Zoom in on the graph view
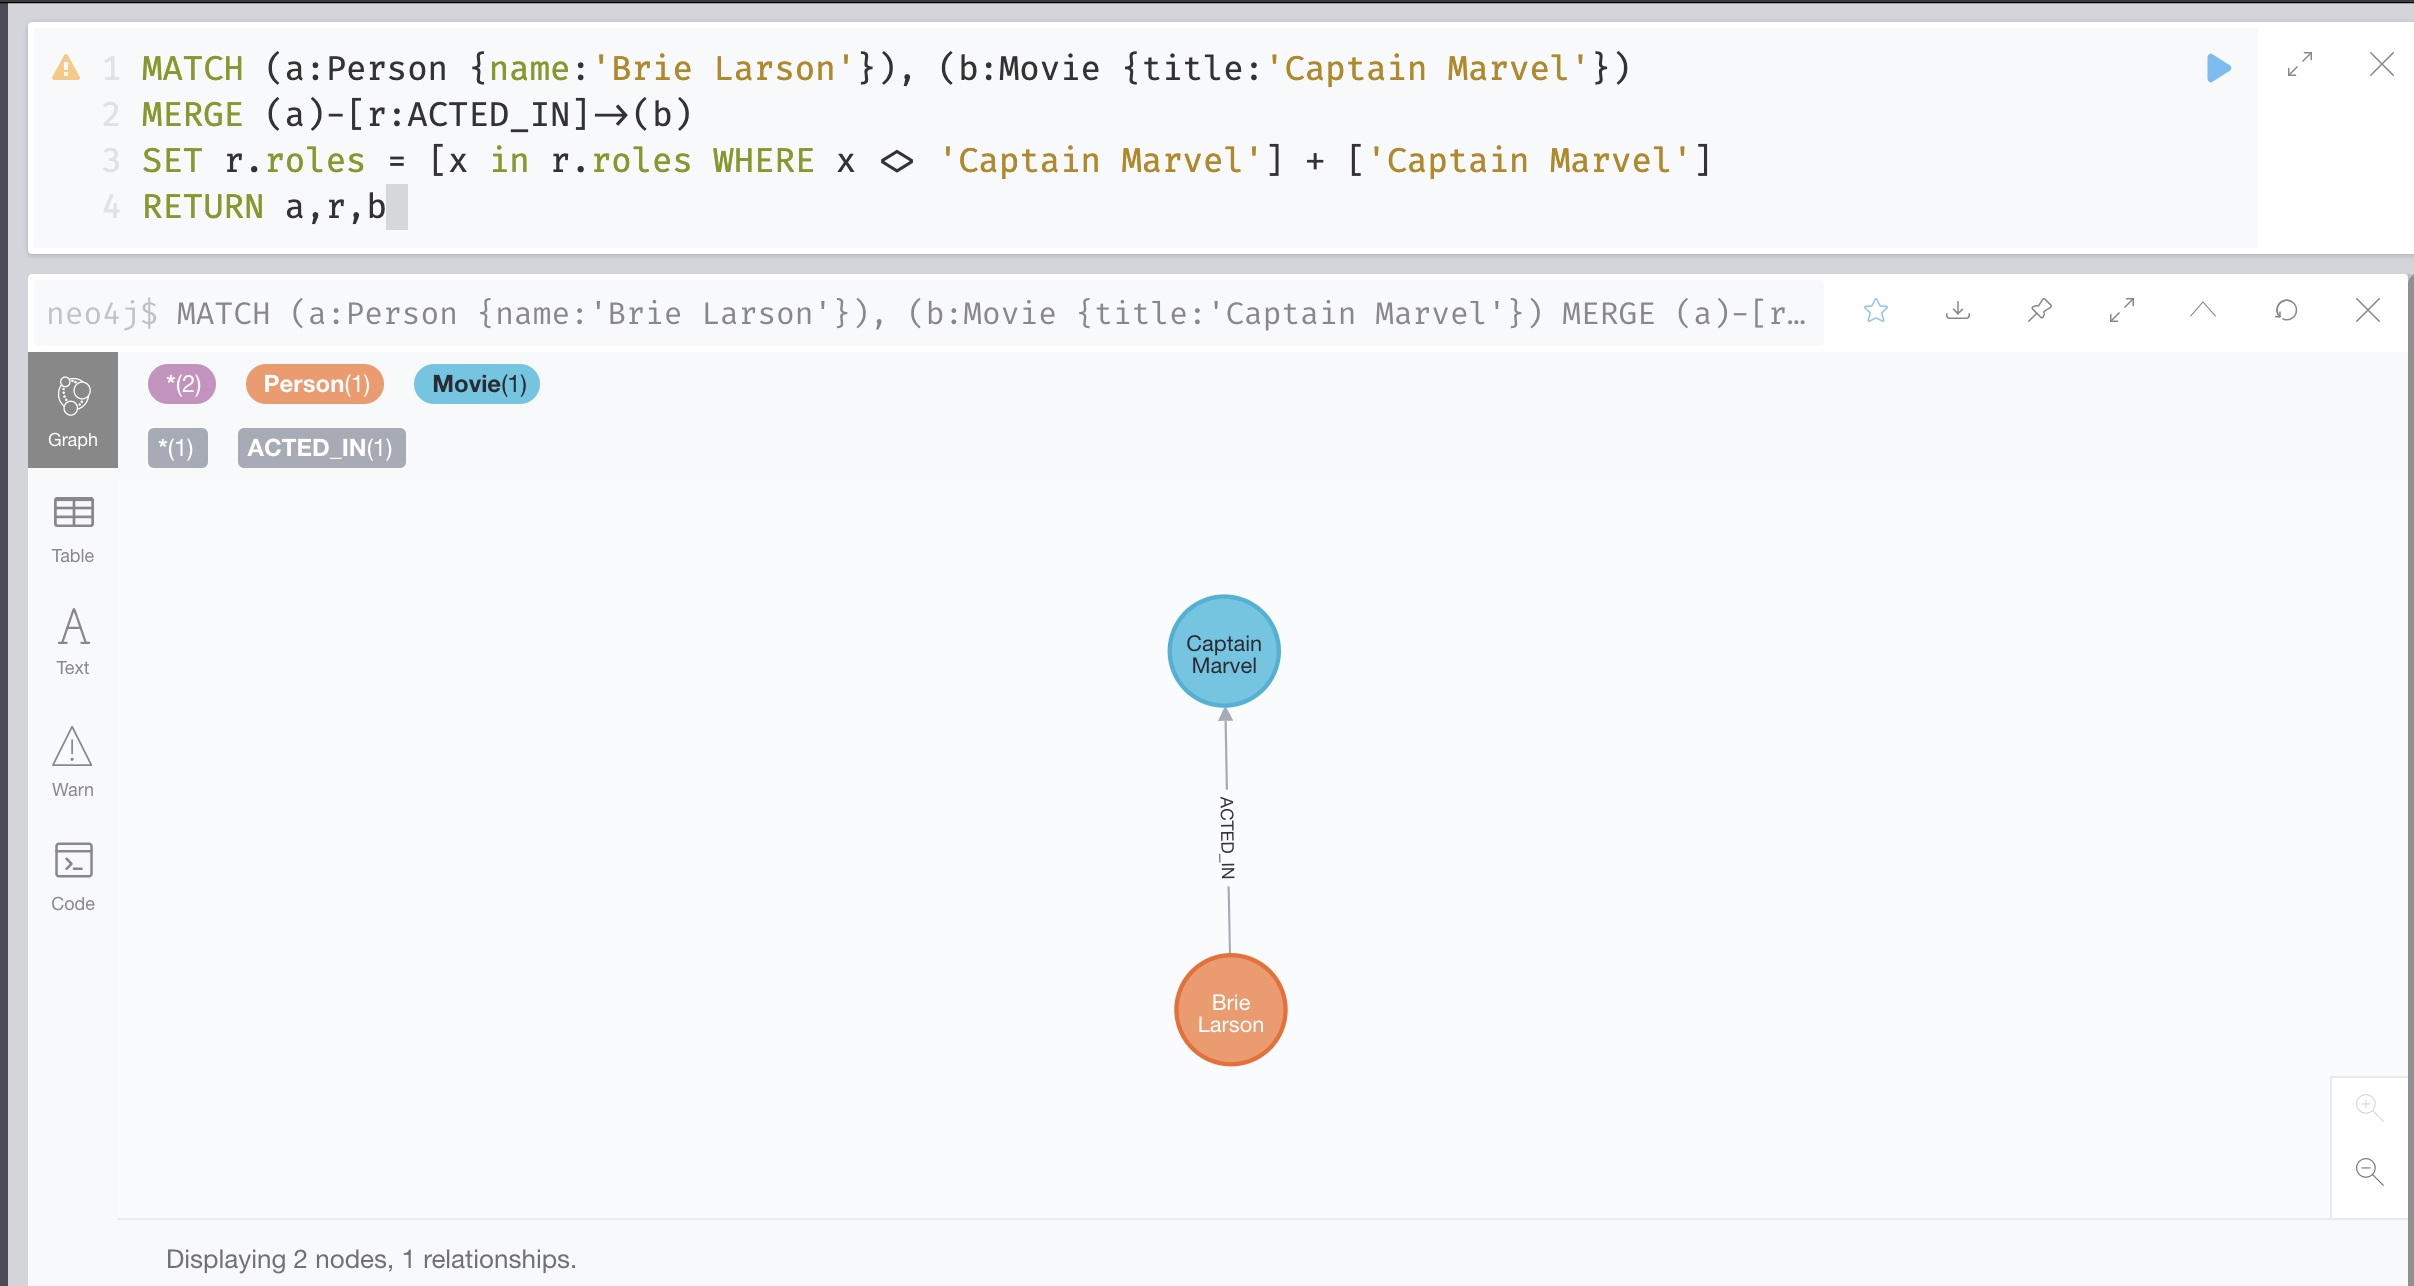2414x1286 pixels. tap(2368, 1107)
